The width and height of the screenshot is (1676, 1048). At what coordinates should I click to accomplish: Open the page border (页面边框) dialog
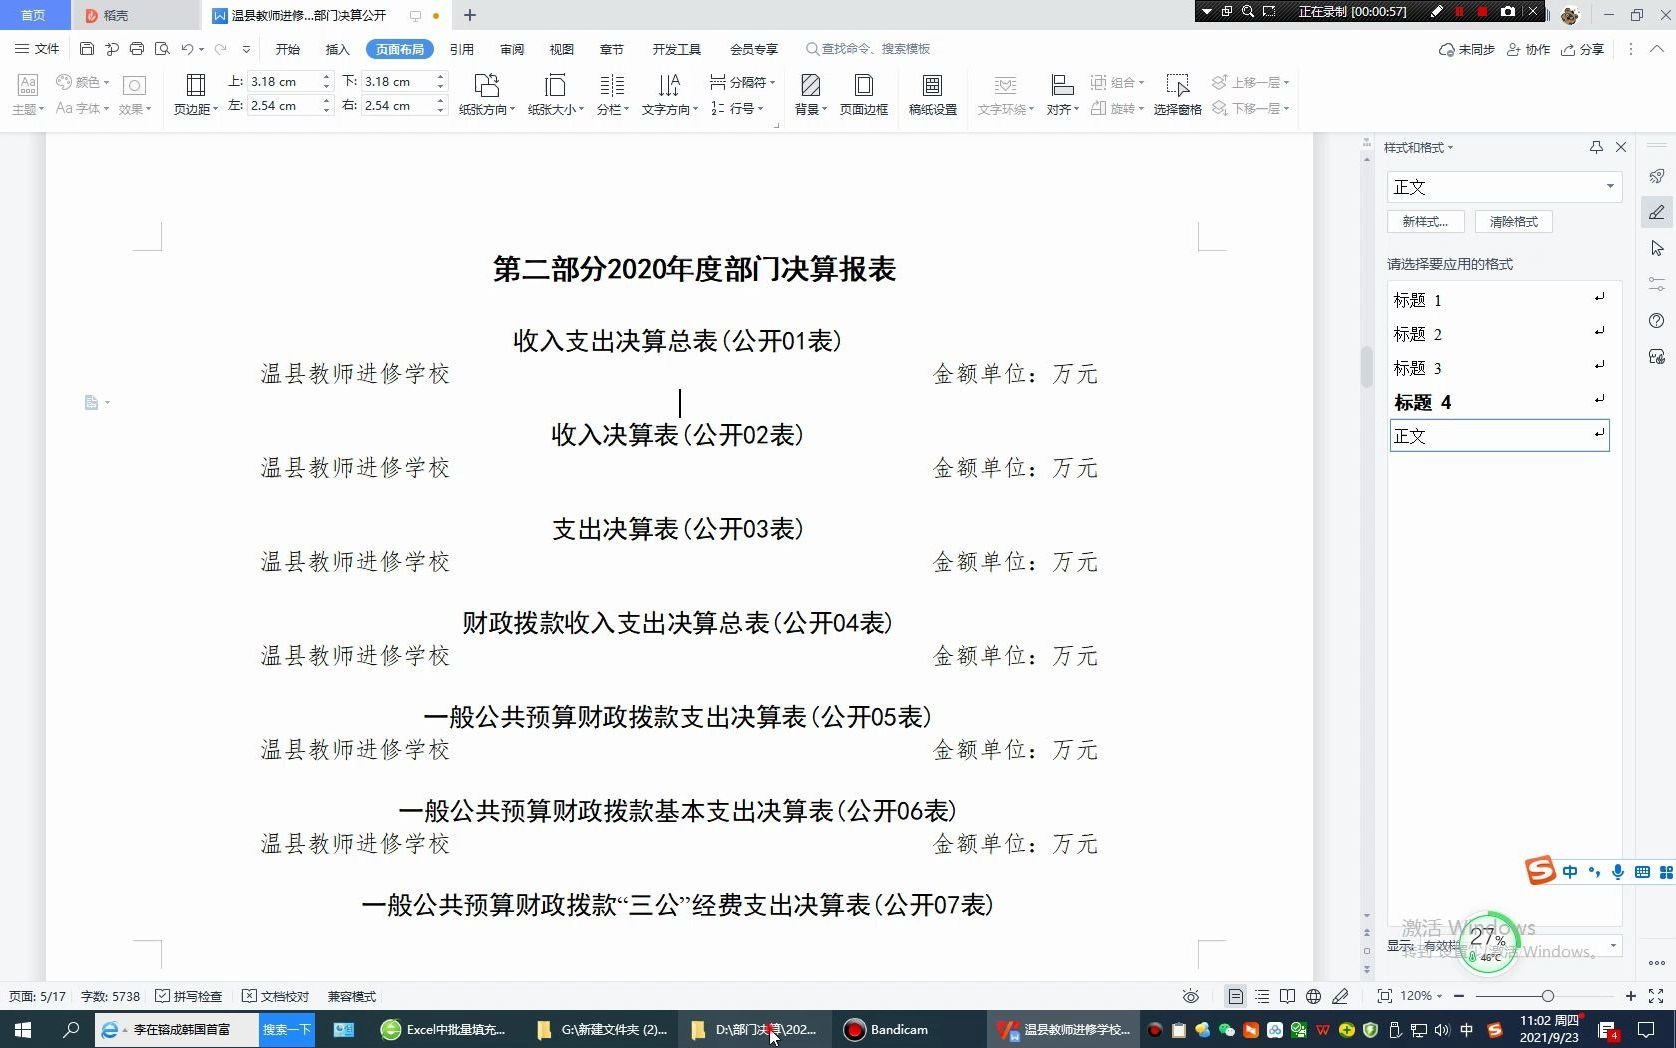tap(864, 95)
